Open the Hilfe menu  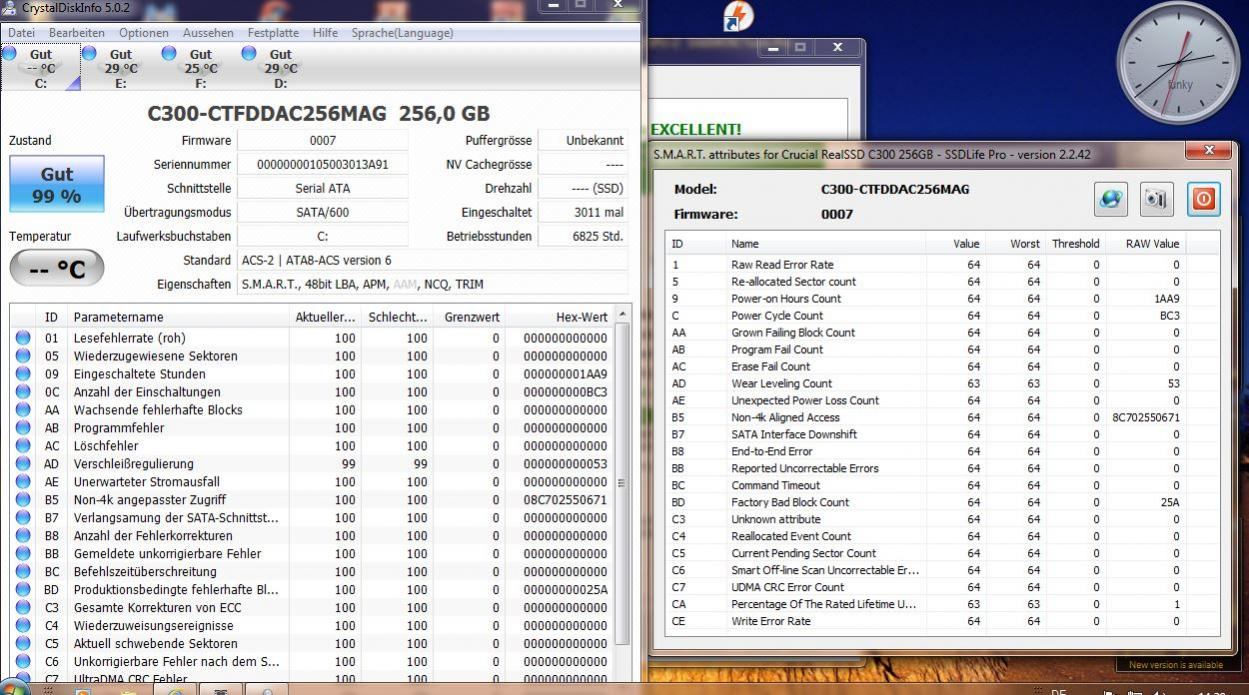click(325, 33)
